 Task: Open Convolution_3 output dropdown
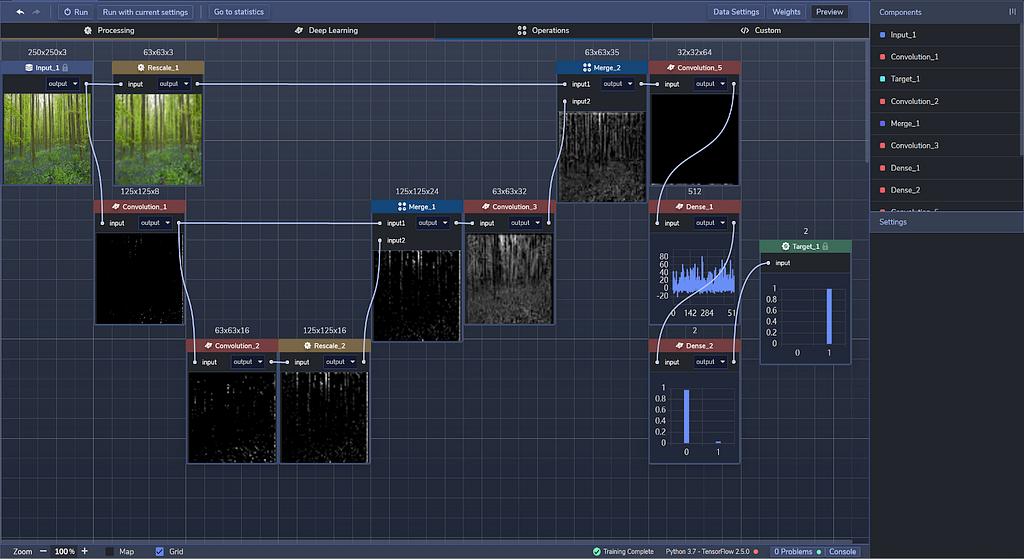point(526,223)
